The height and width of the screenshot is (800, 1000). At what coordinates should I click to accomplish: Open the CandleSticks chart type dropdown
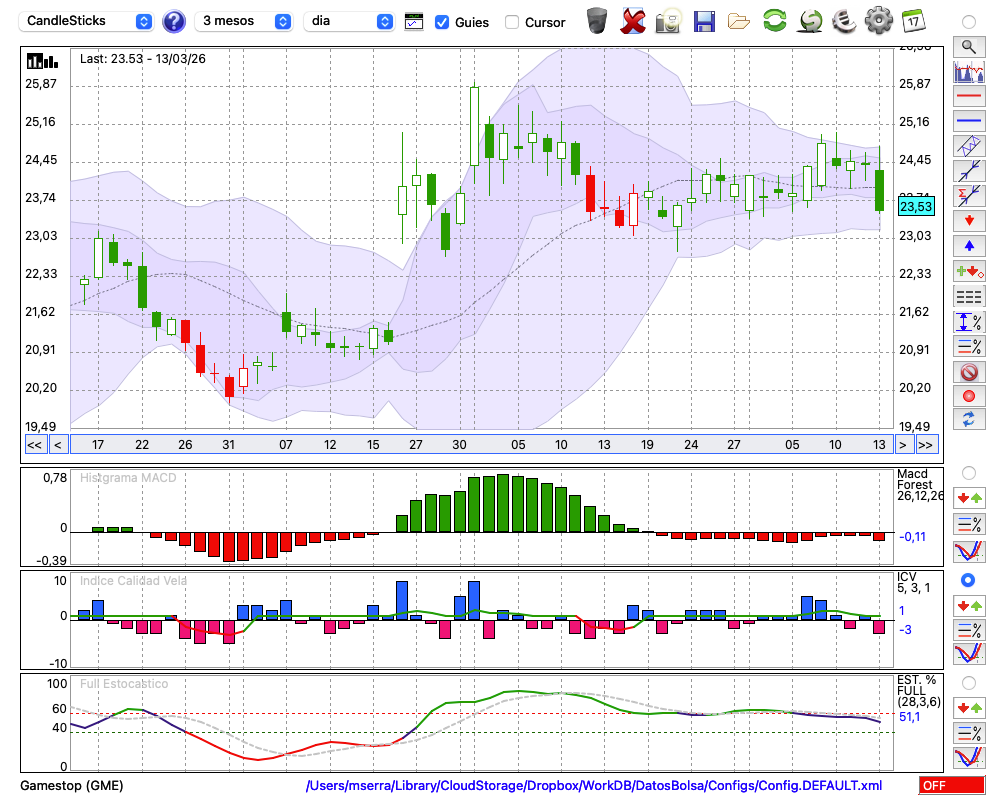88,21
